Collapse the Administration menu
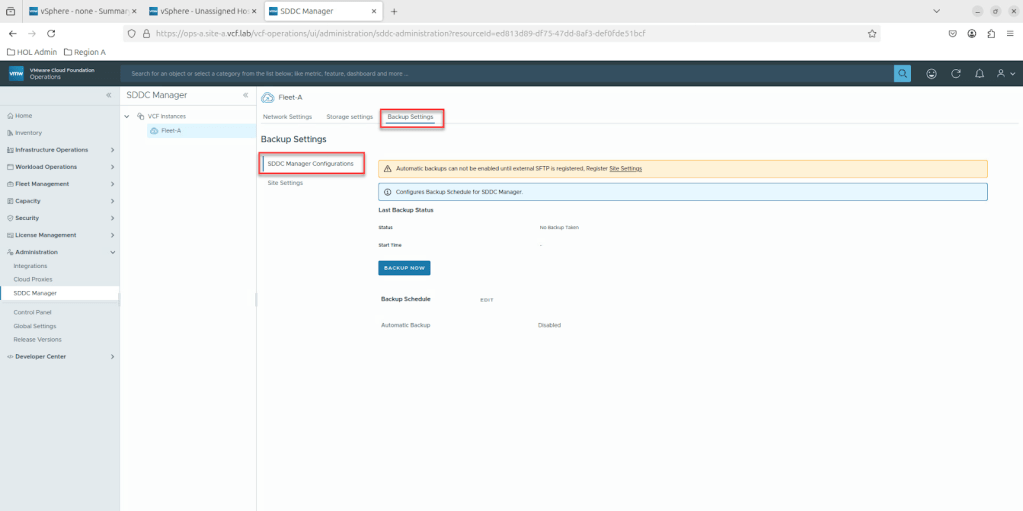1023x511 pixels. tap(59, 252)
